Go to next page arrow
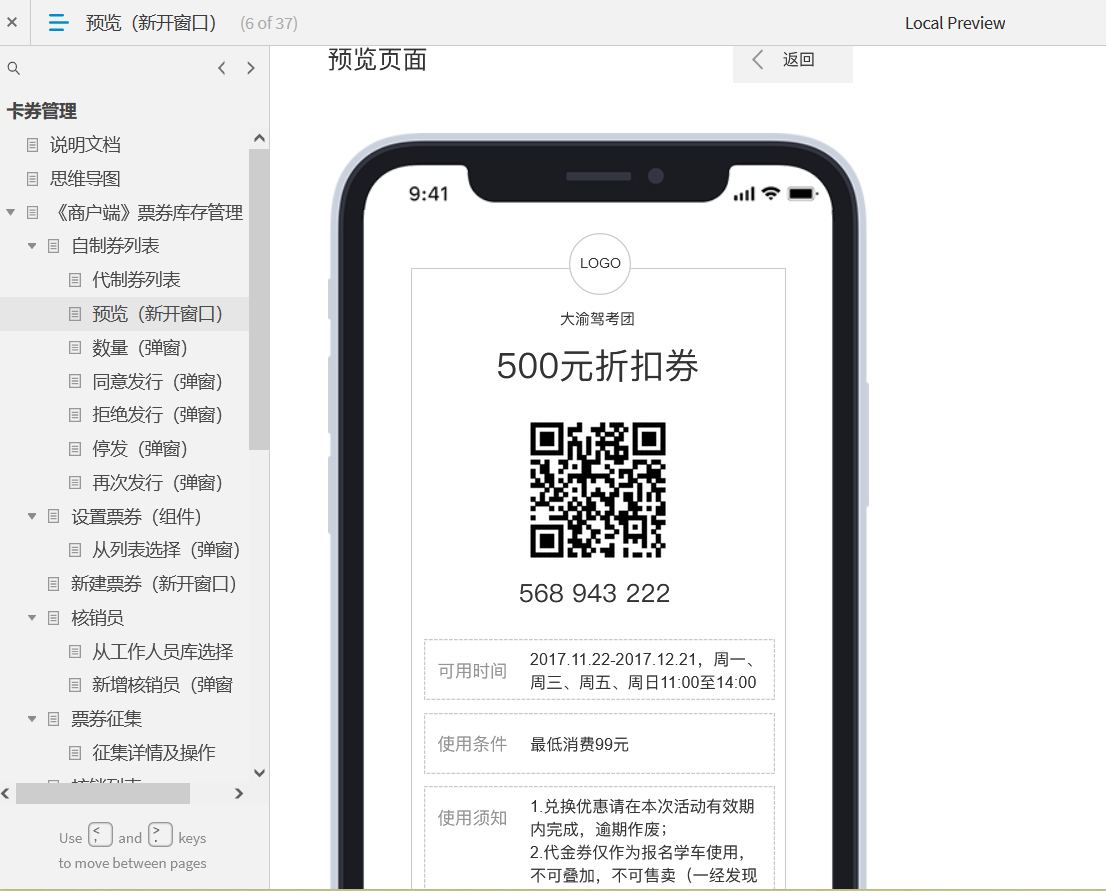 250,68
